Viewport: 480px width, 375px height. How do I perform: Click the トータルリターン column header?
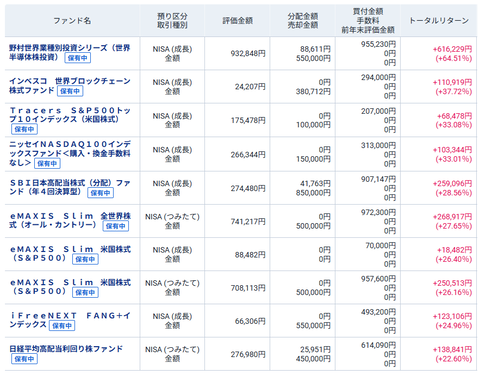439,21
